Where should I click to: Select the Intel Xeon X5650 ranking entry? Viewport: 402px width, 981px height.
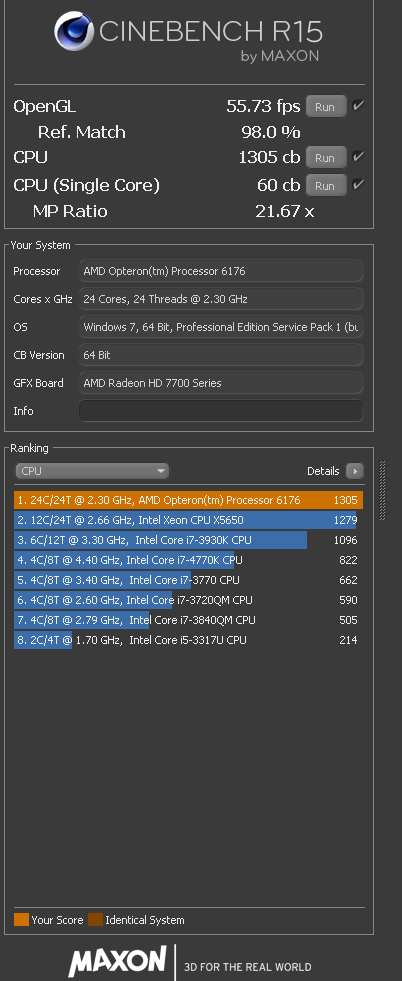pyautogui.click(x=188, y=520)
